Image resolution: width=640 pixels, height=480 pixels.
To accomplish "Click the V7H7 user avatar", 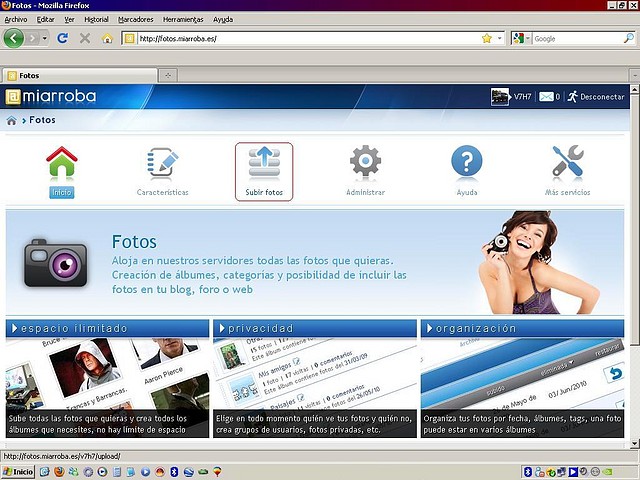I will pos(500,97).
